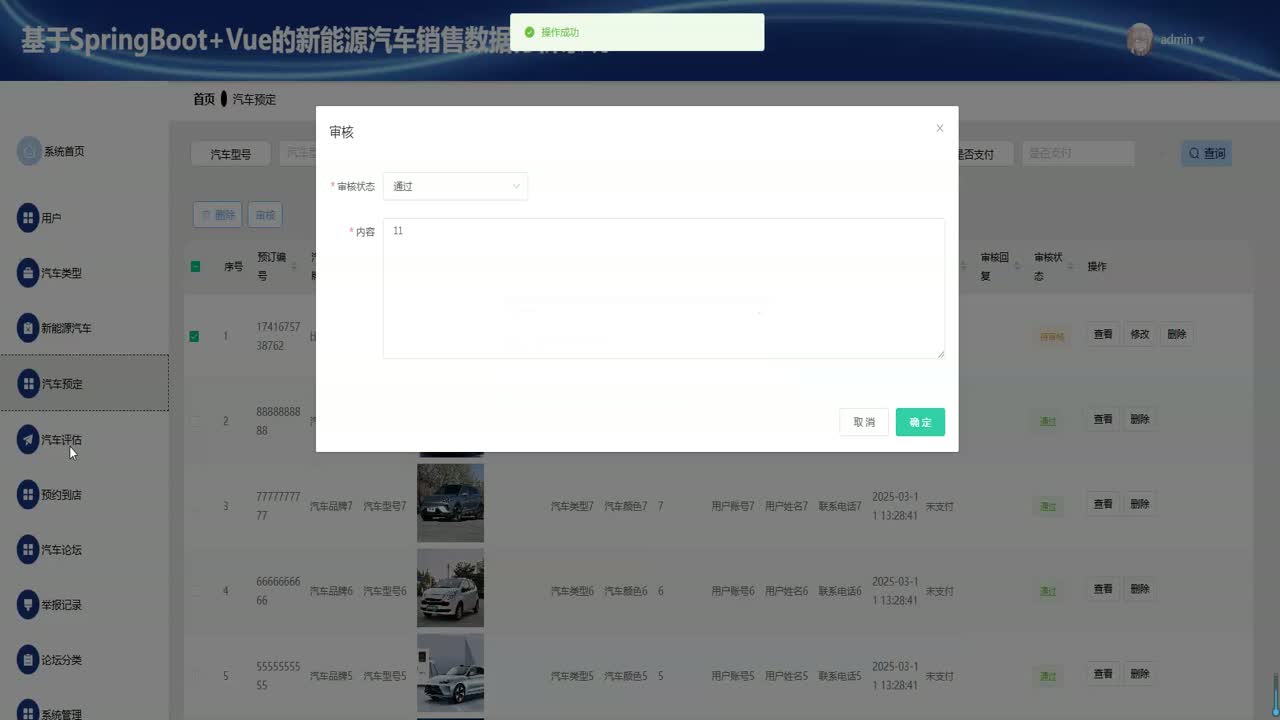Click the 查询 search button

(x=1206, y=153)
